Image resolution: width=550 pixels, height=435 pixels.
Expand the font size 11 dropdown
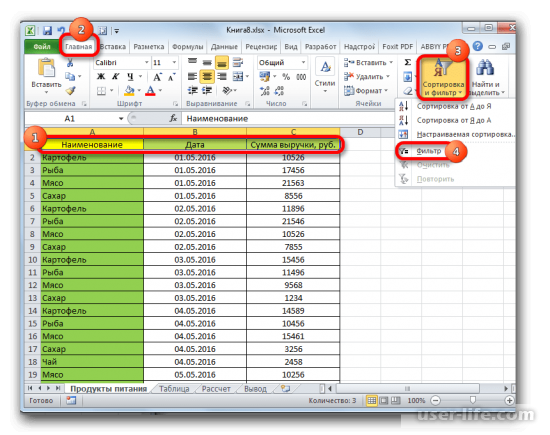point(165,63)
